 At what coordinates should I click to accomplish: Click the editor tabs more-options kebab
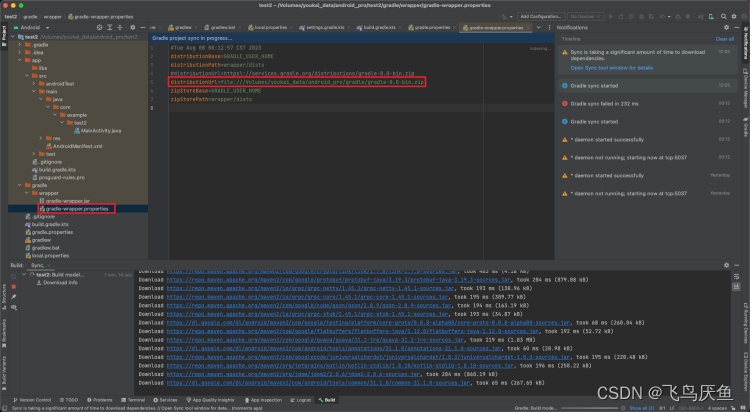(549, 28)
